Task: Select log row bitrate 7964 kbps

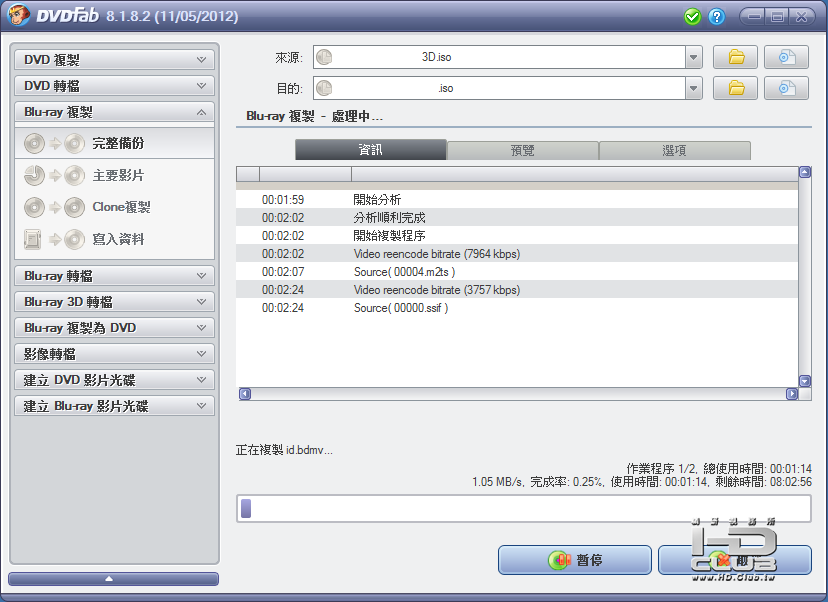Action: point(517,254)
